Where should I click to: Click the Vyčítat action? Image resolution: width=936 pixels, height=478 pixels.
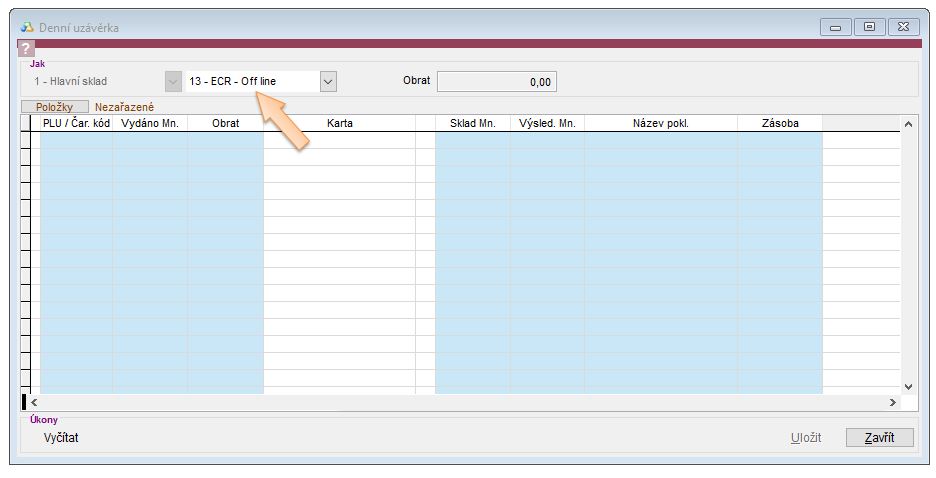[61, 438]
